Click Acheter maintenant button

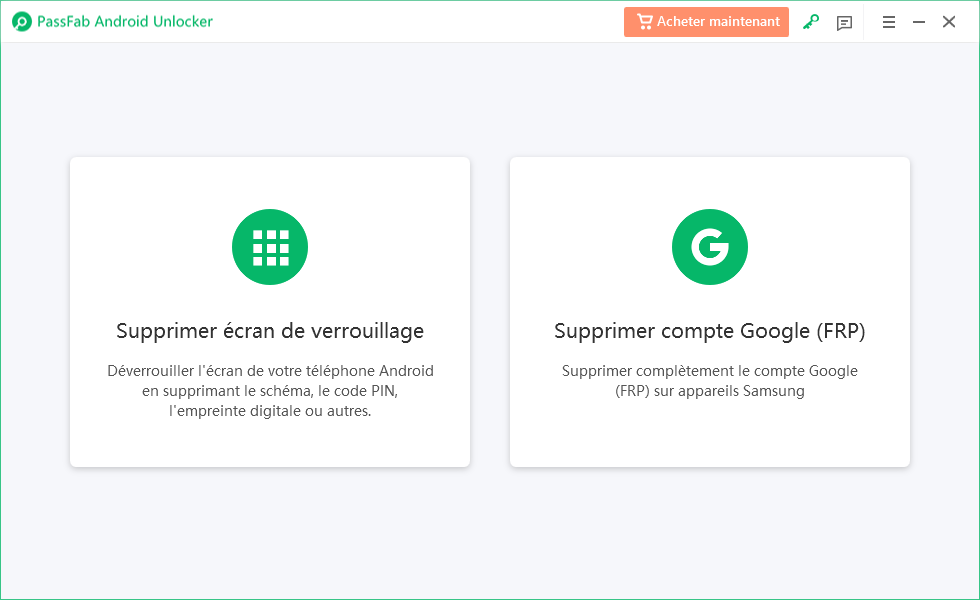[x=706, y=22]
